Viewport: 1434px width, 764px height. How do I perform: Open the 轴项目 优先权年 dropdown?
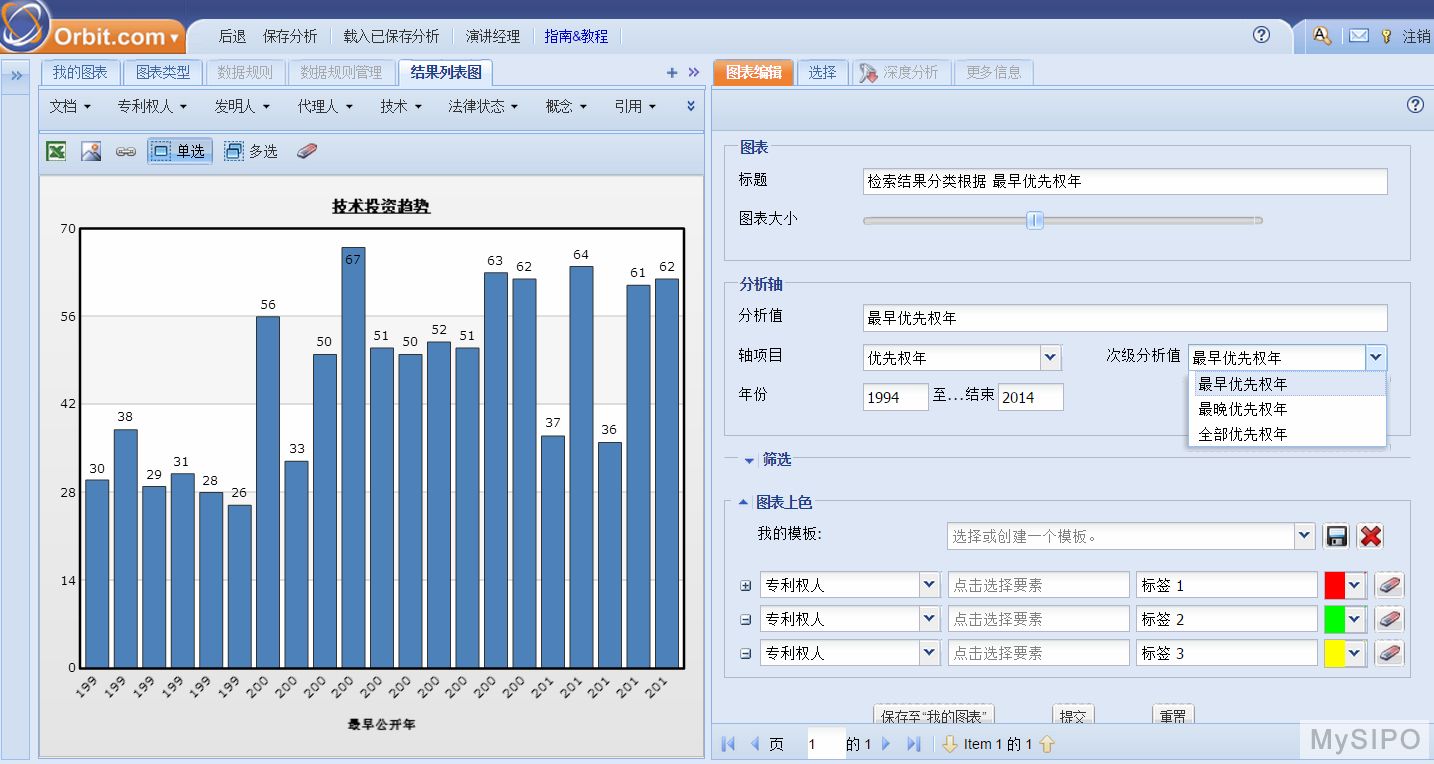pyautogui.click(x=1050, y=357)
